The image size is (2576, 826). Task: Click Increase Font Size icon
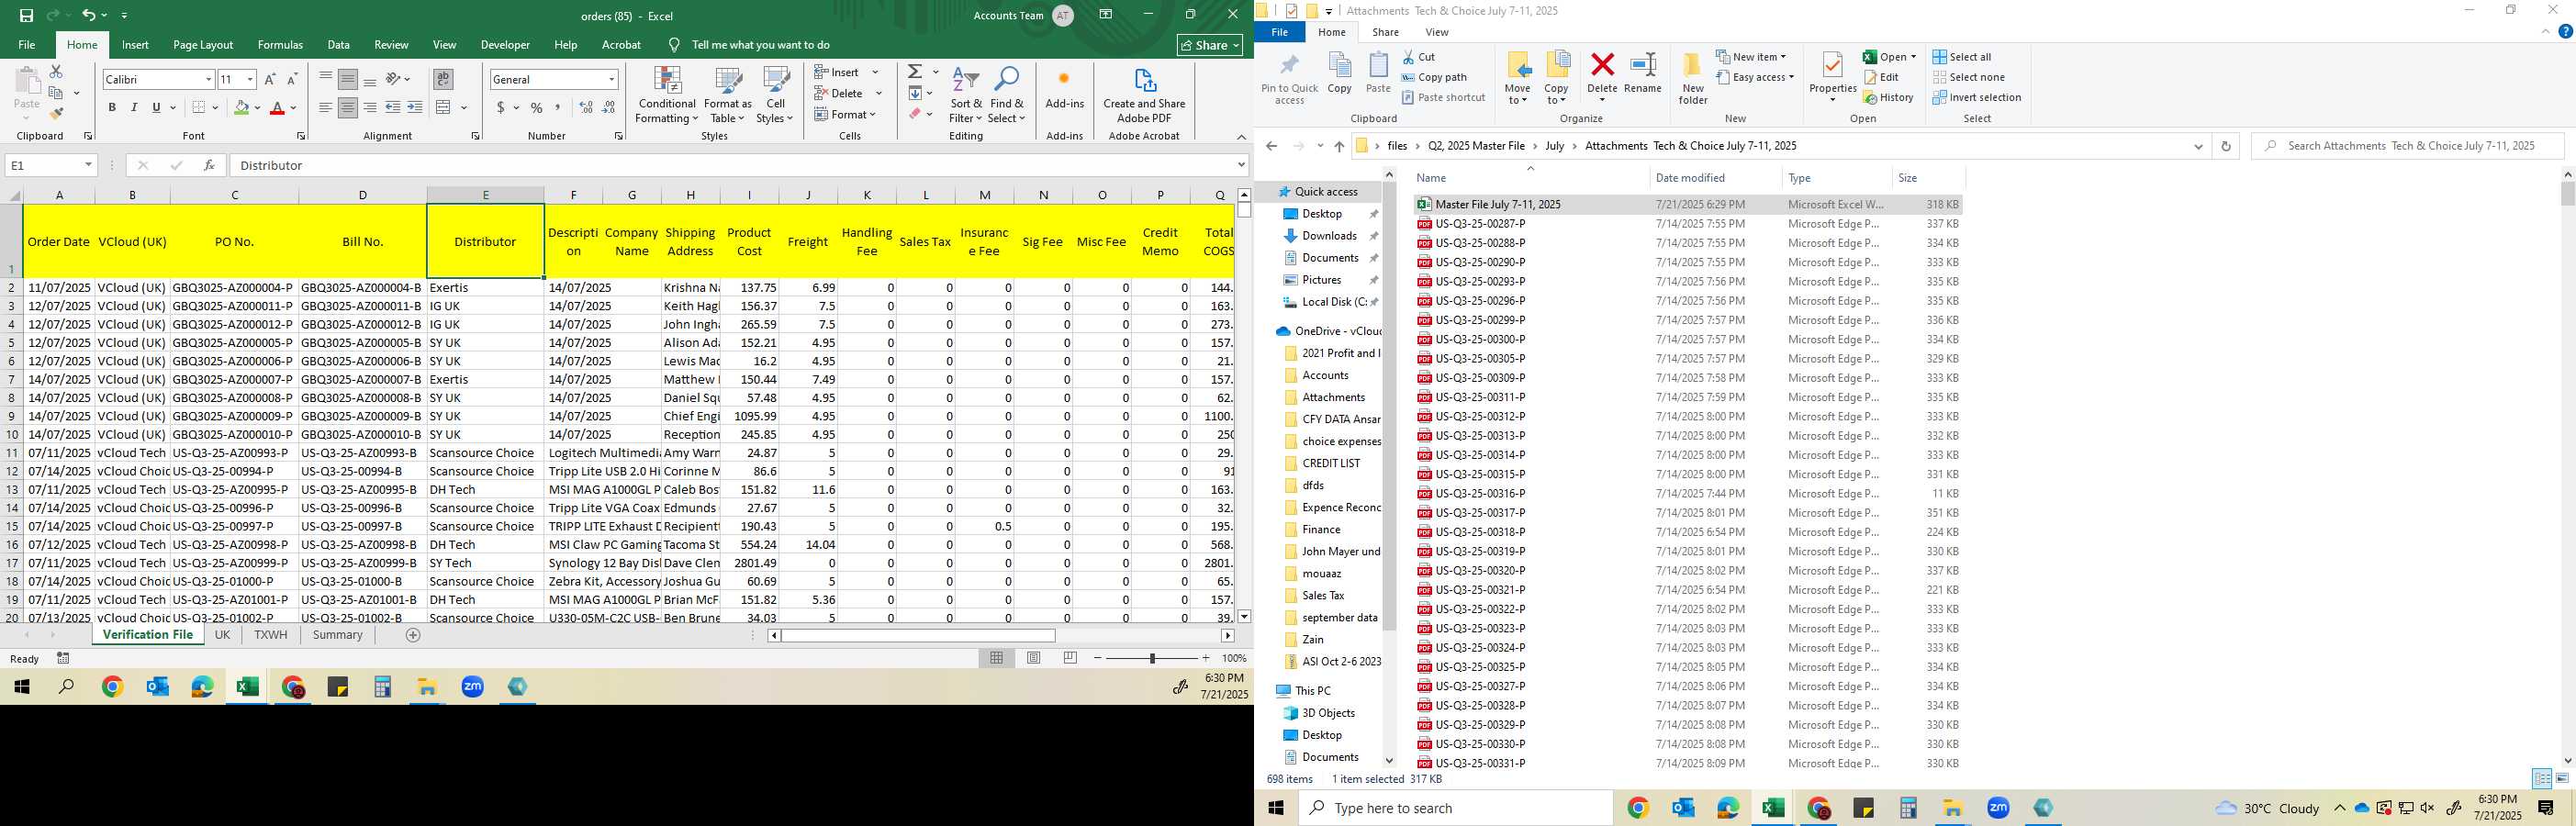270,79
